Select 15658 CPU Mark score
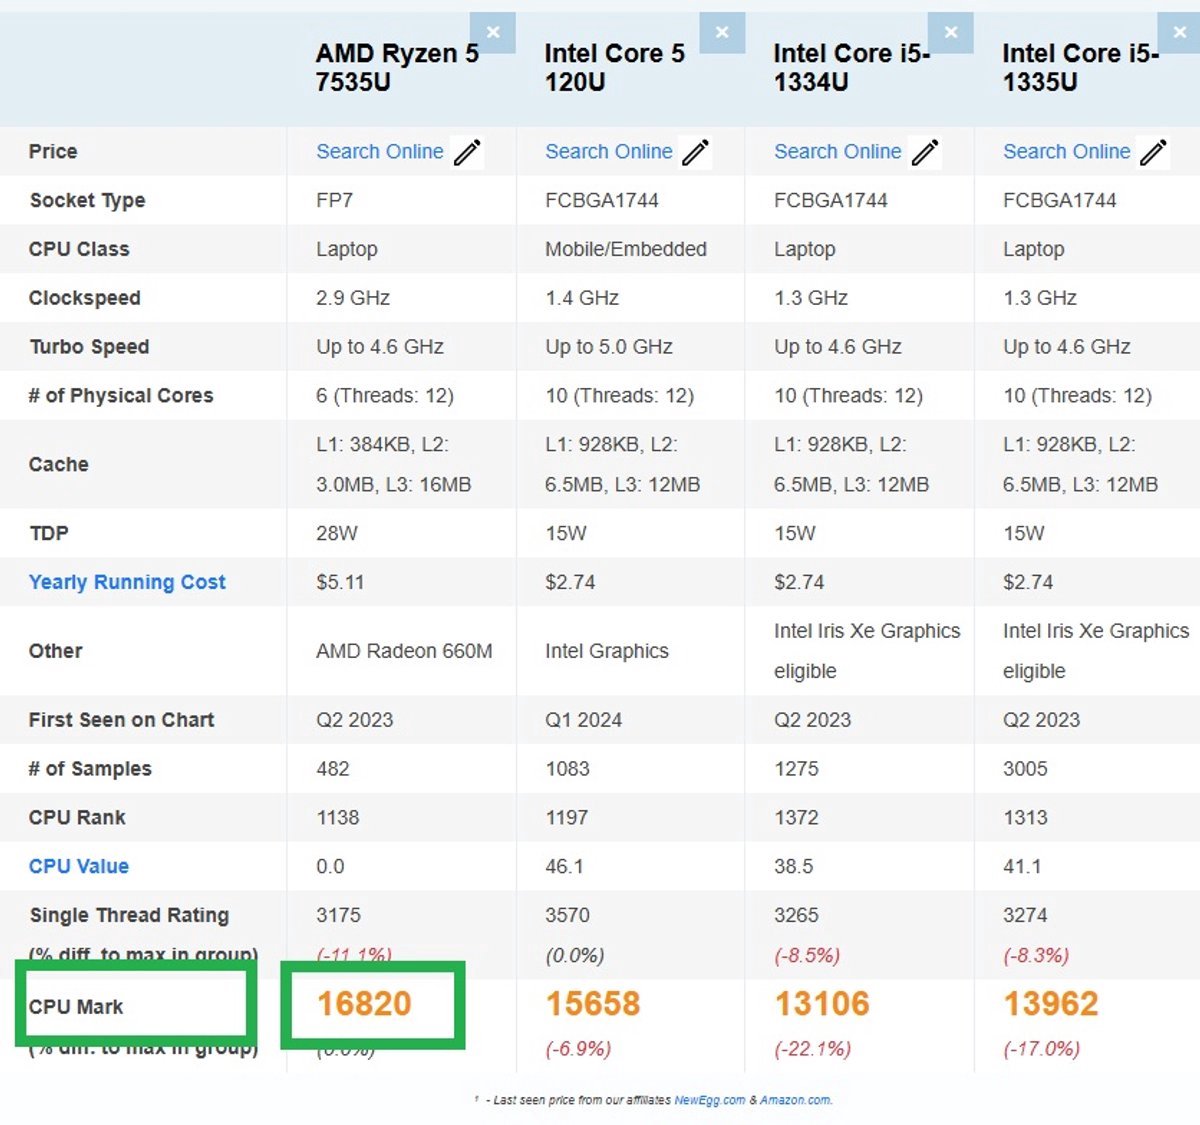The height and width of the screenshot is (1125, 1200). (593, 1004)
